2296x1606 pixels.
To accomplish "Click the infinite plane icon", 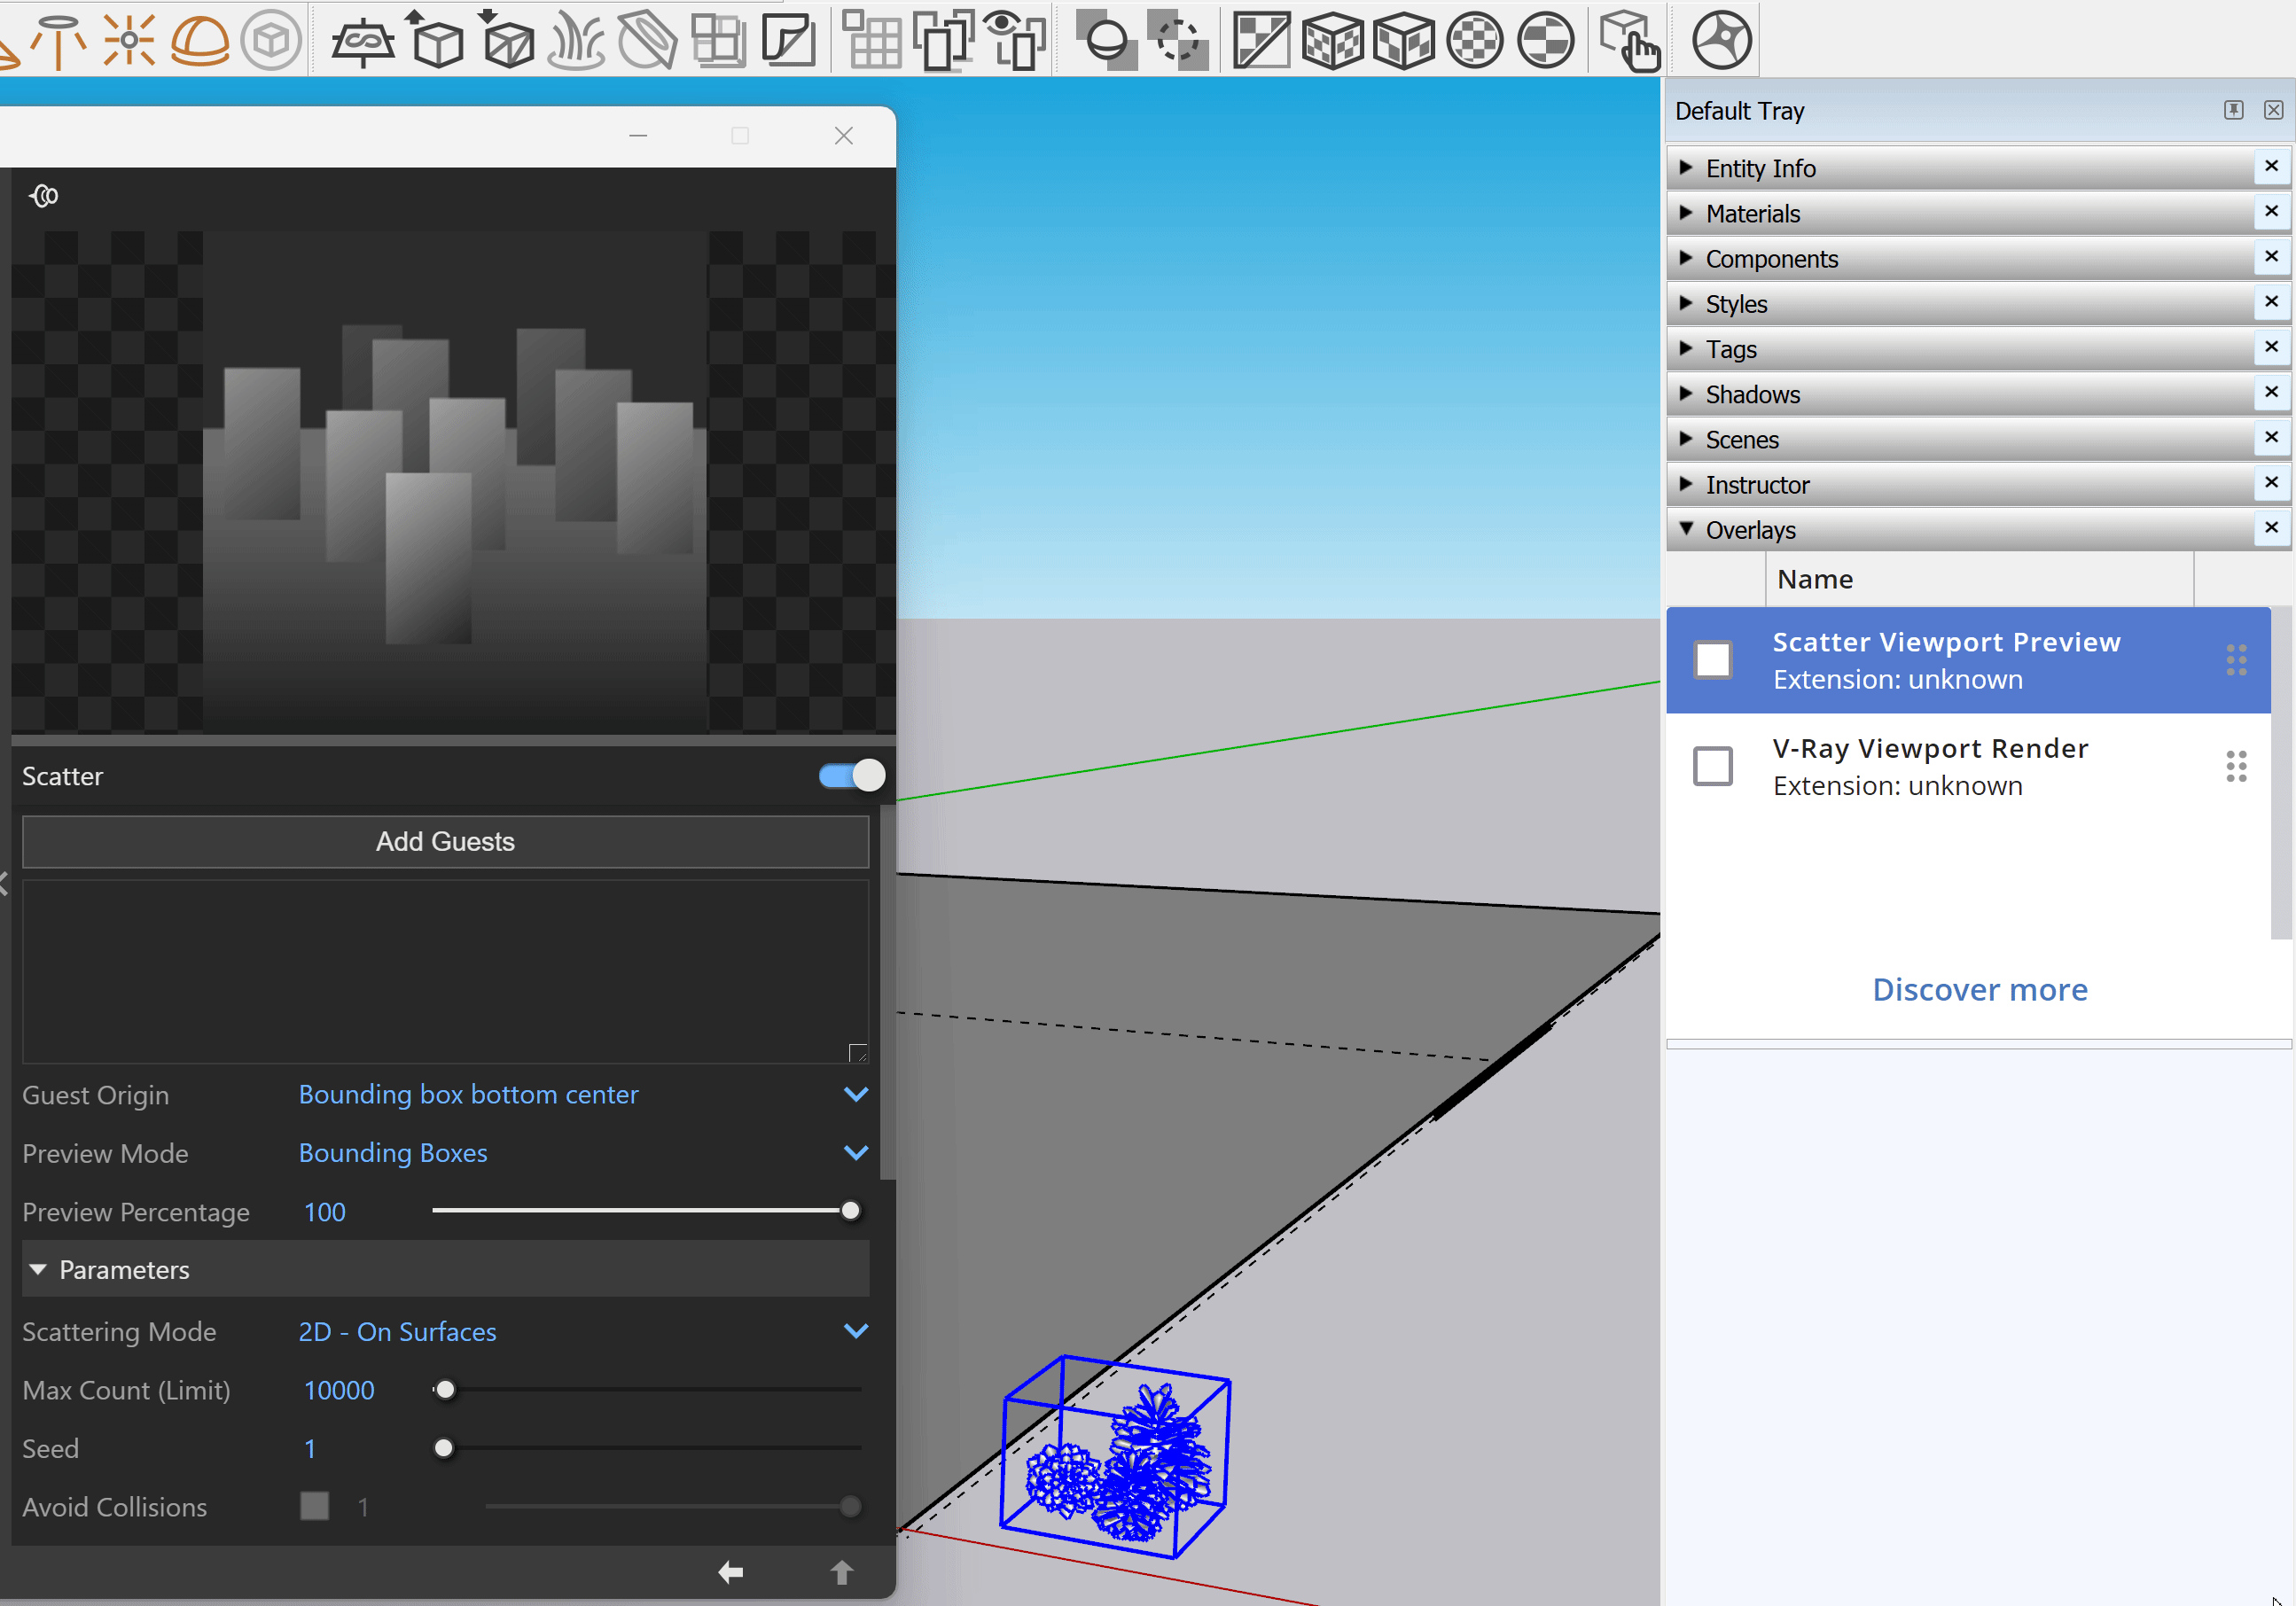I will click(362, 41).
